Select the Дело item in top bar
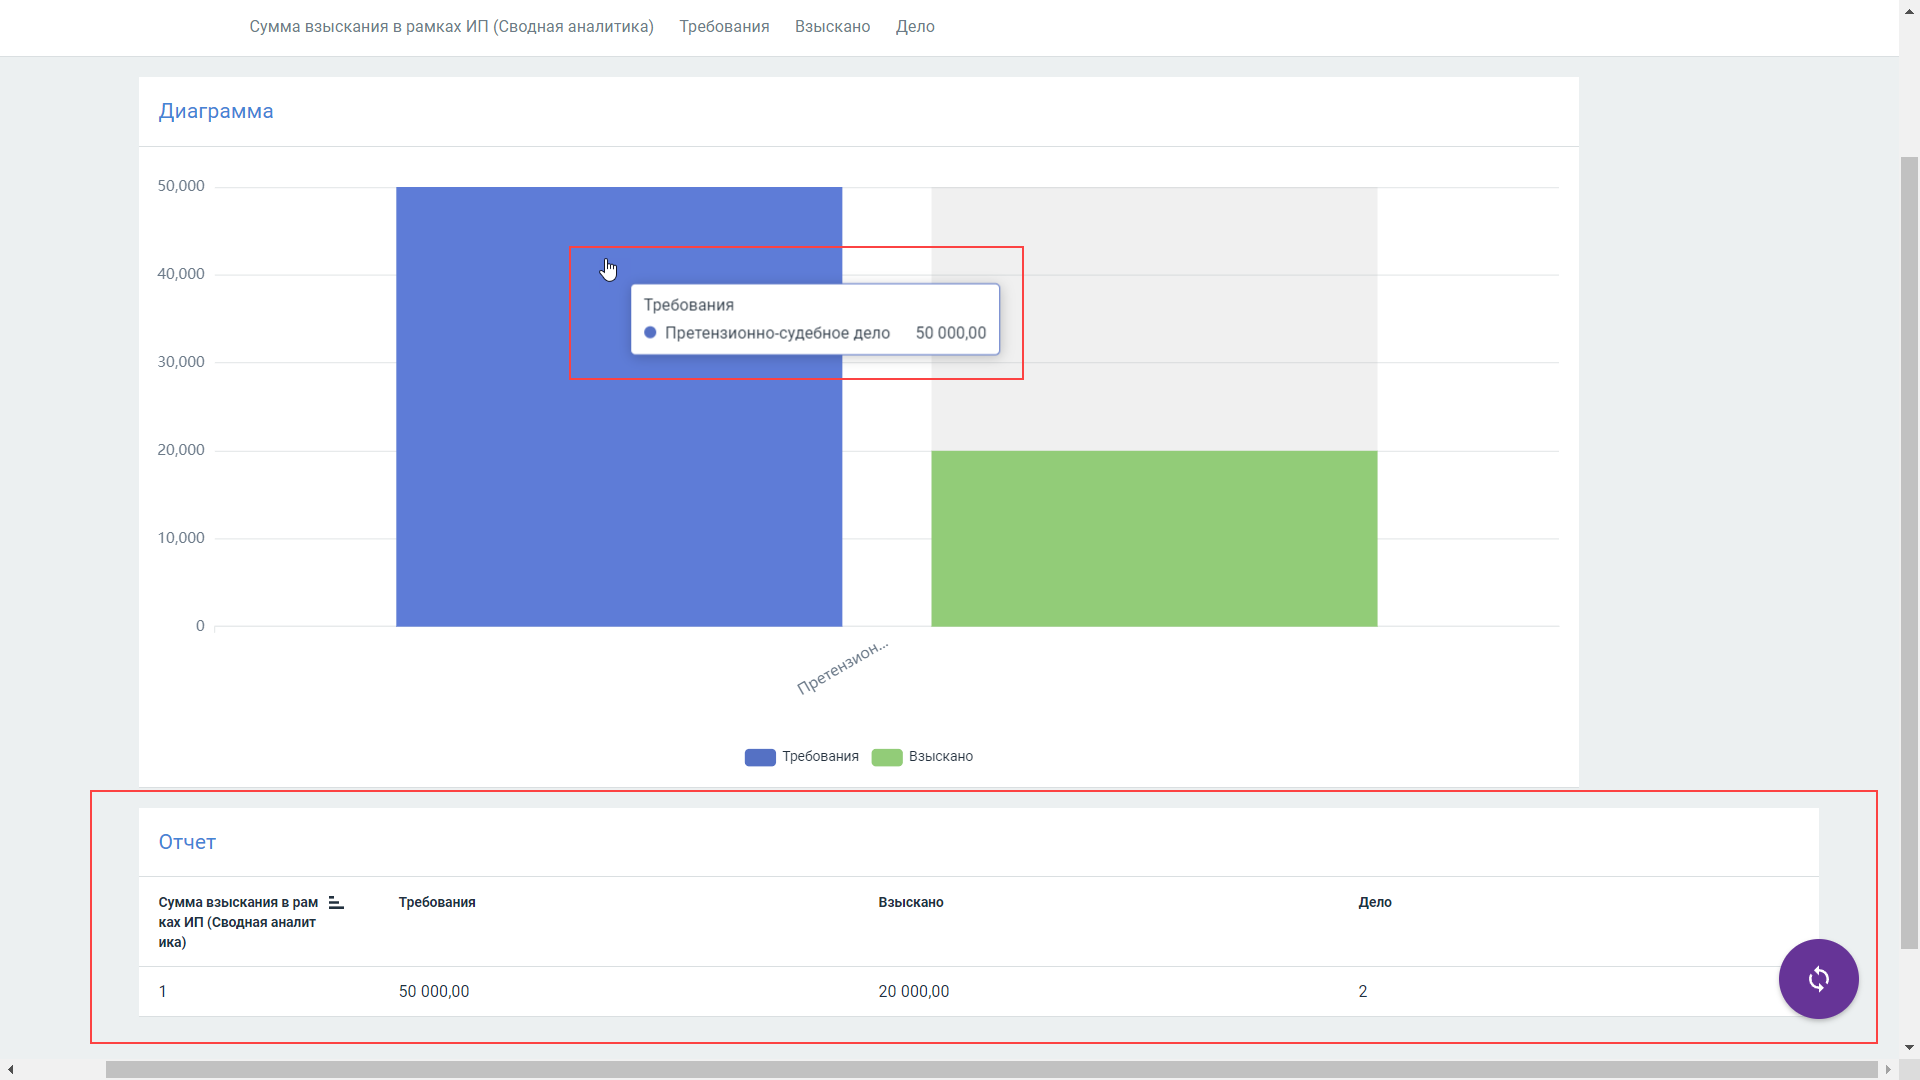The width and height of the screenshot is (1920, 1080). click(915, 27)
